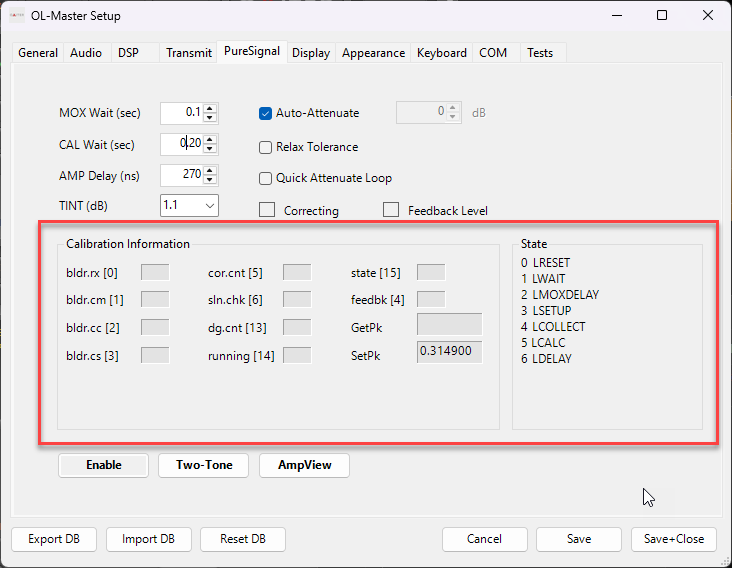Screen dimensions: 732x568
Task: Switch to the General tab
Action: [38, 53]
